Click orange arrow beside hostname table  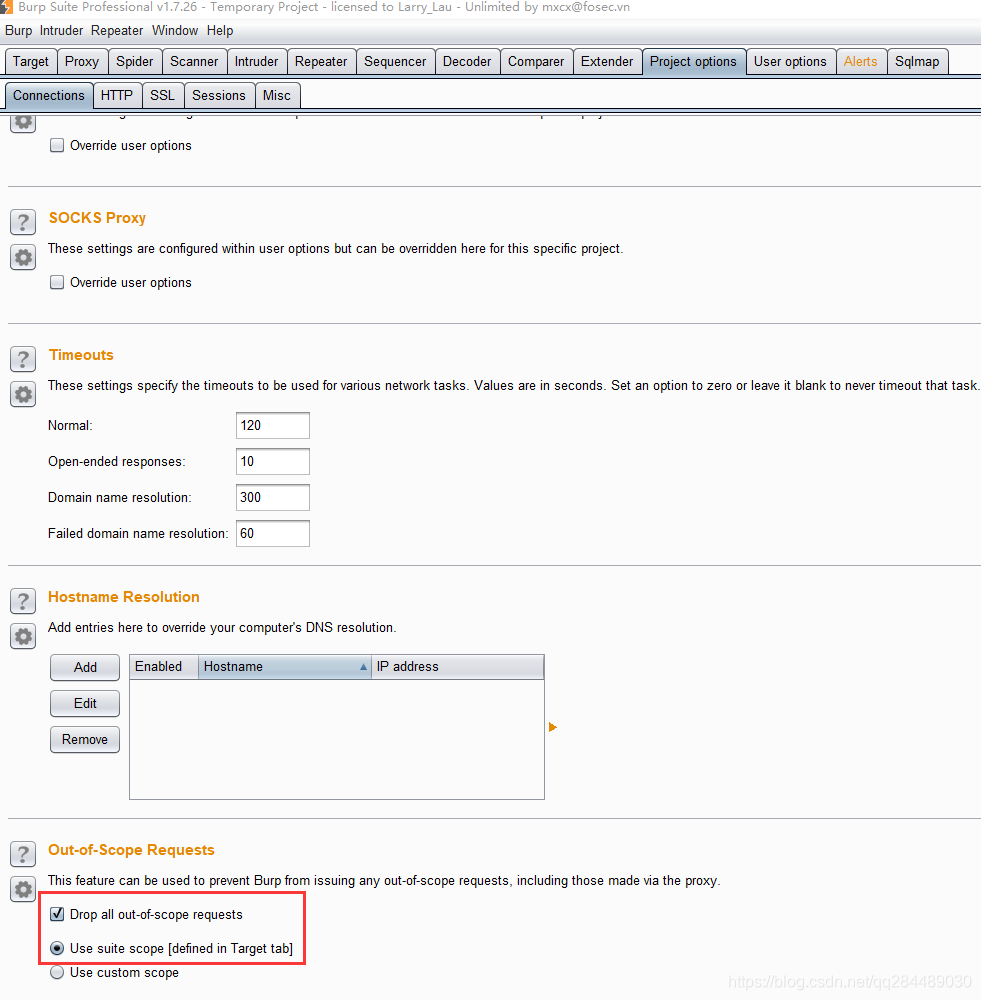pyautogui.click(x=552, y=727)
